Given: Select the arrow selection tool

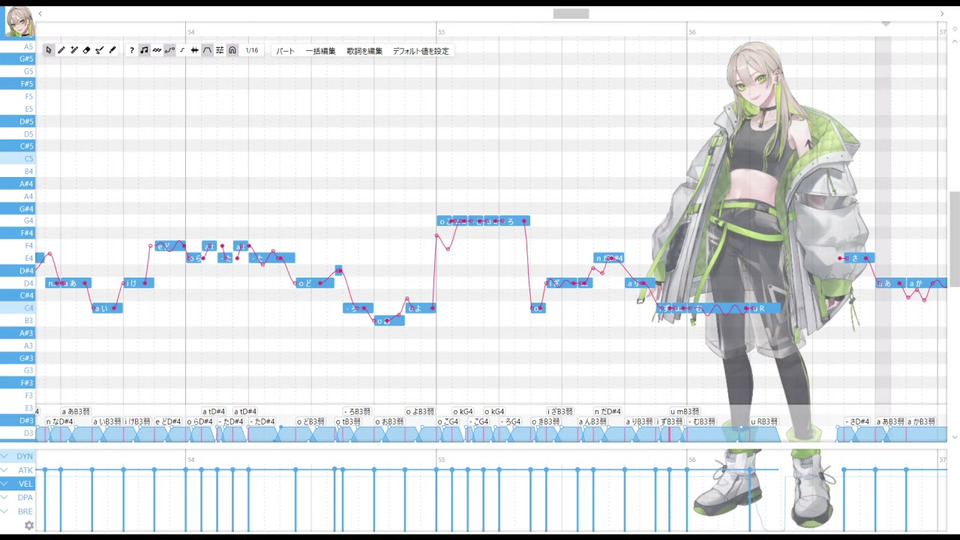Looking at the screenshot, I should coord(48,50).
